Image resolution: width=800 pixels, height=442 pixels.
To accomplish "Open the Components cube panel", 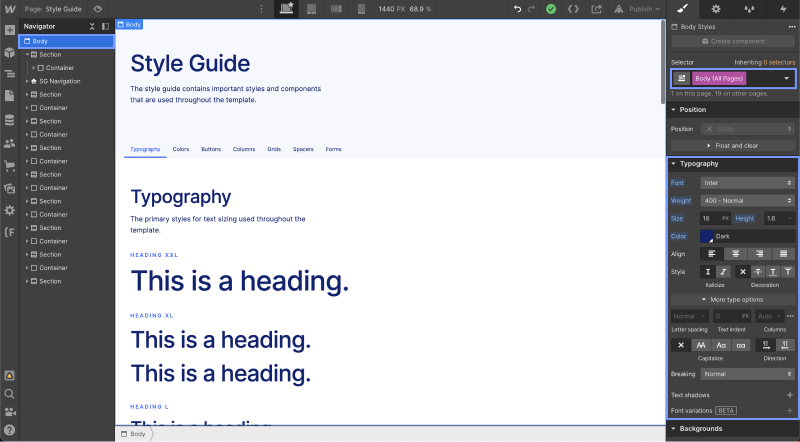I will [10, 52].
